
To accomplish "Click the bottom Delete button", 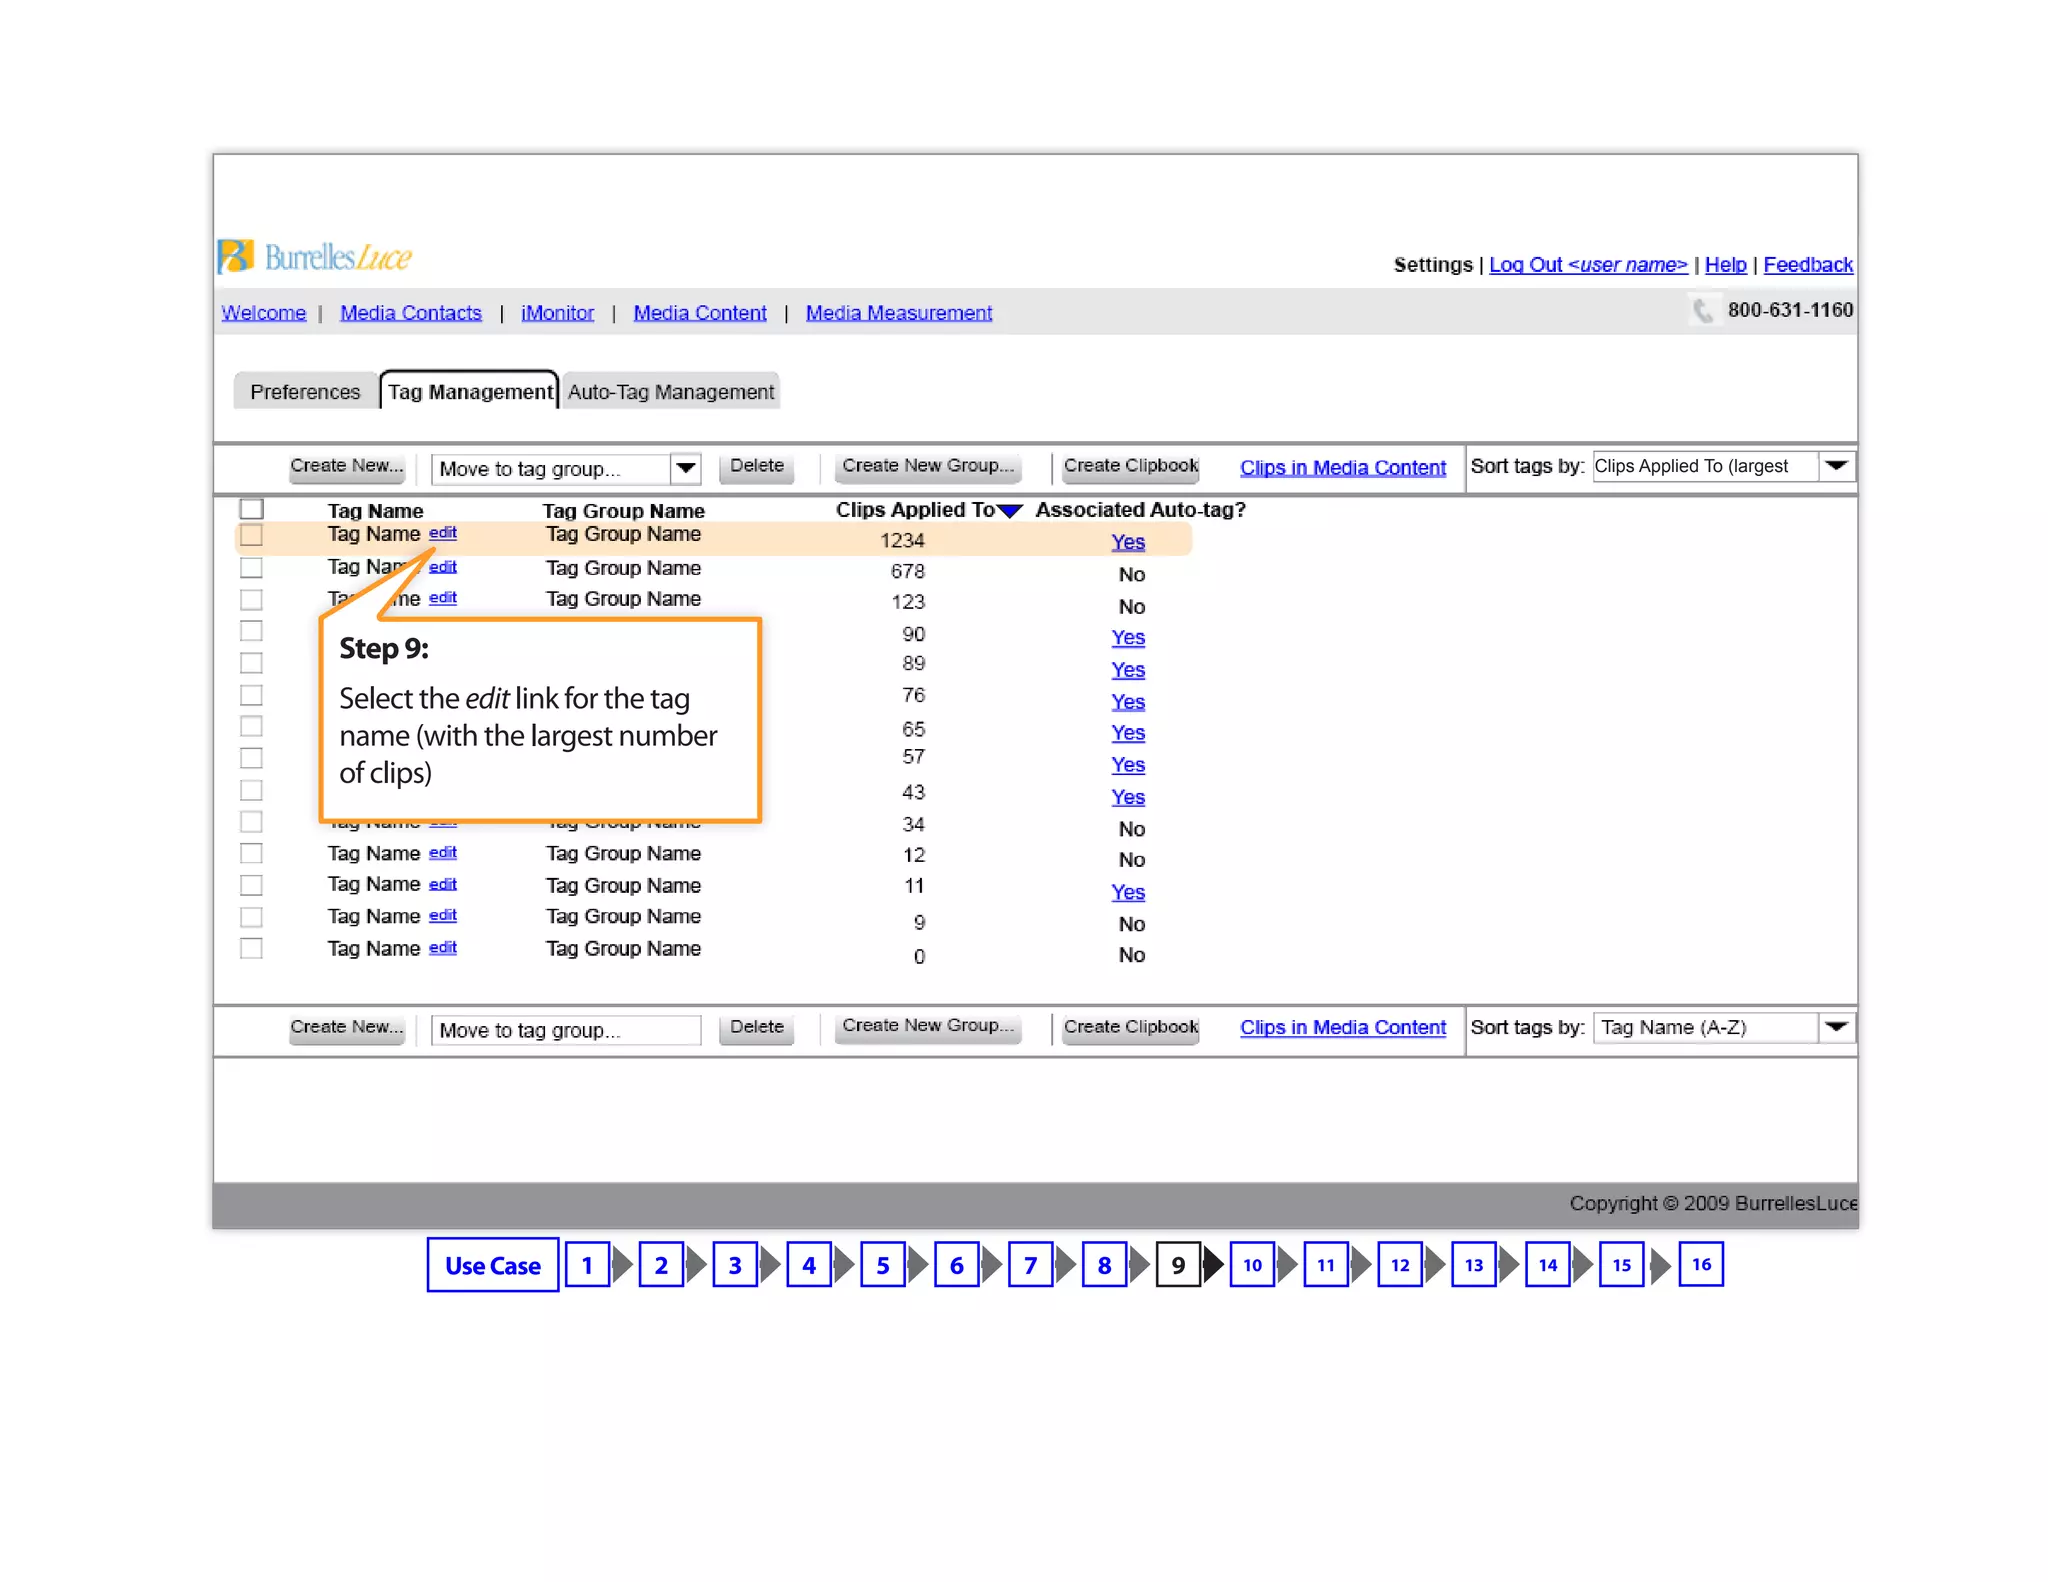I will pyautogui.click(x=757, y=1027).
